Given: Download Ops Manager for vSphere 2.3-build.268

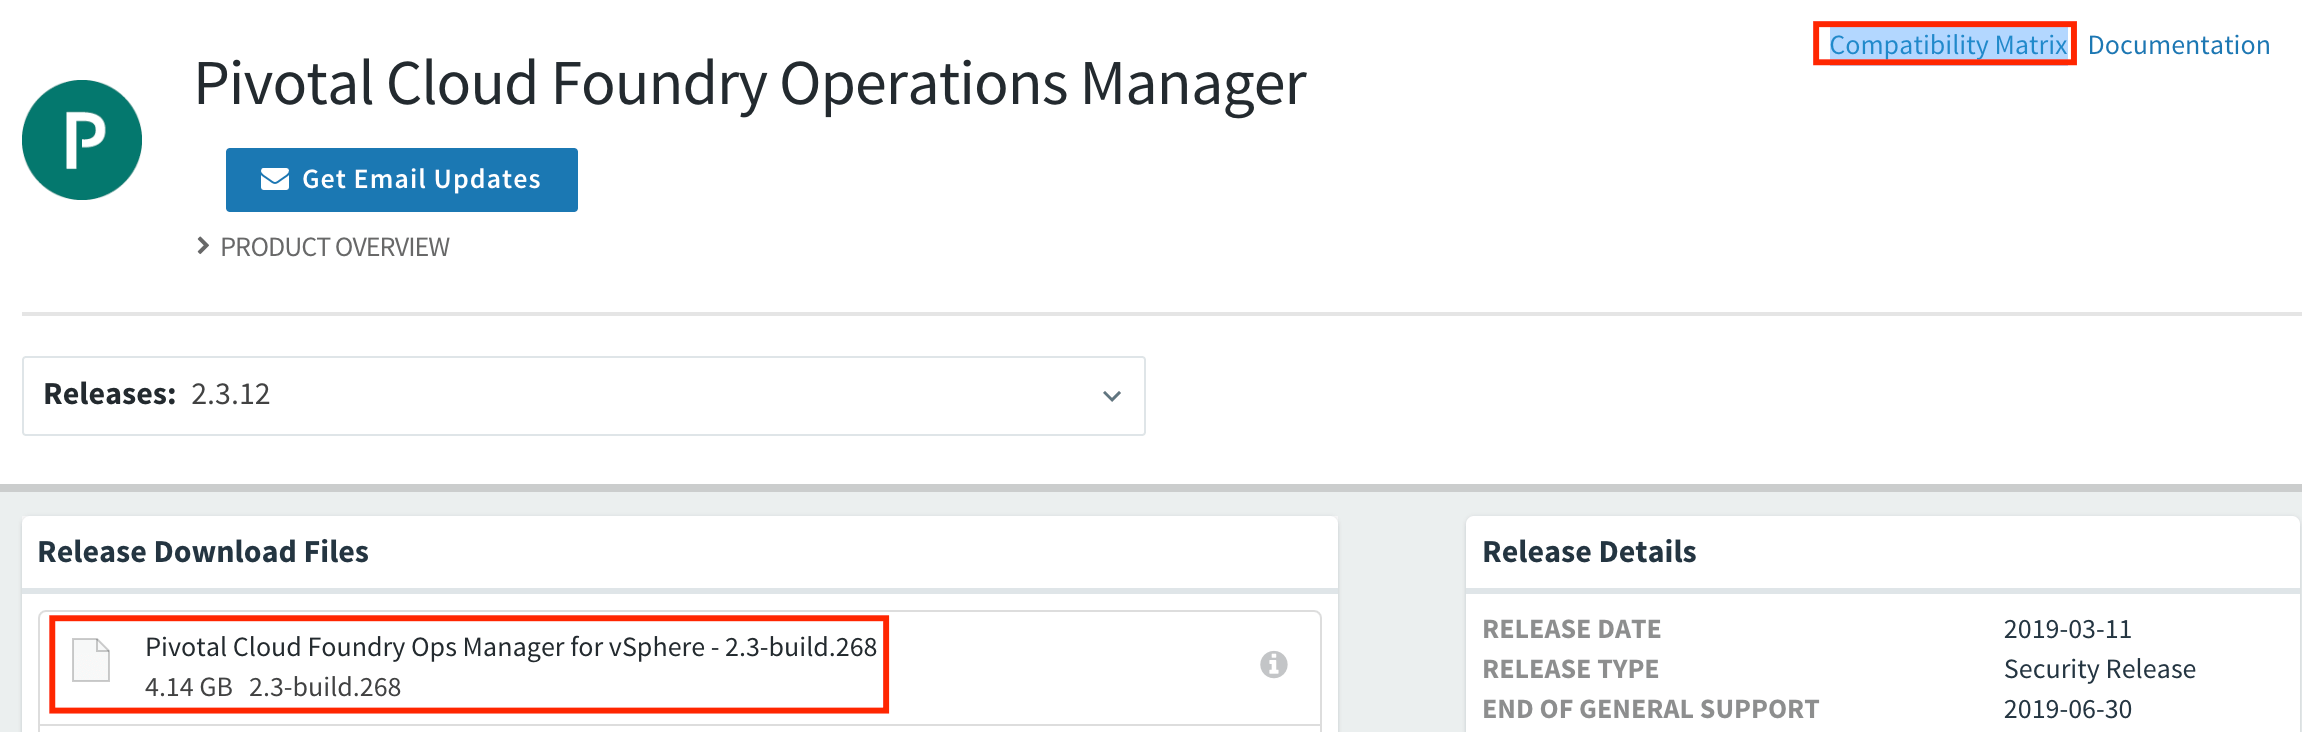Looking at the screenshot, I should (x=510, y=647).
